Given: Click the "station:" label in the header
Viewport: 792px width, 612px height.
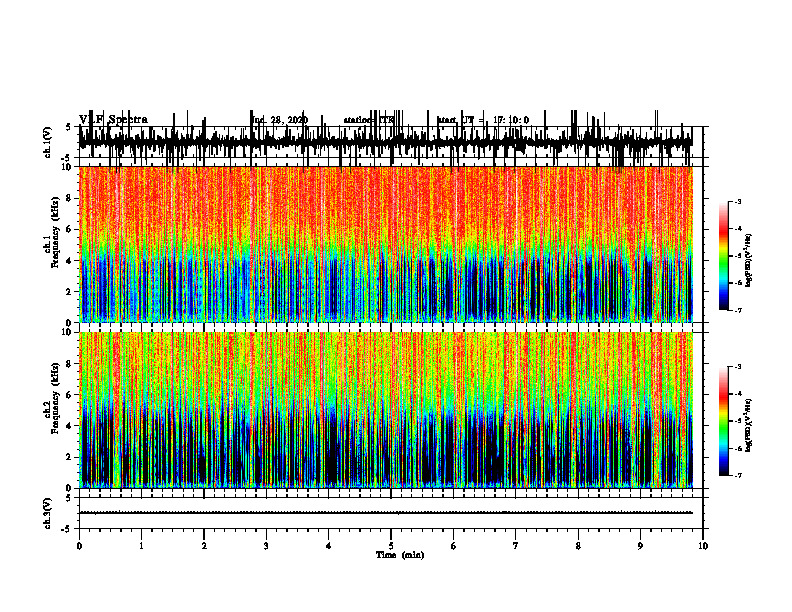Looking at the screenshot, I should [360, 120].
